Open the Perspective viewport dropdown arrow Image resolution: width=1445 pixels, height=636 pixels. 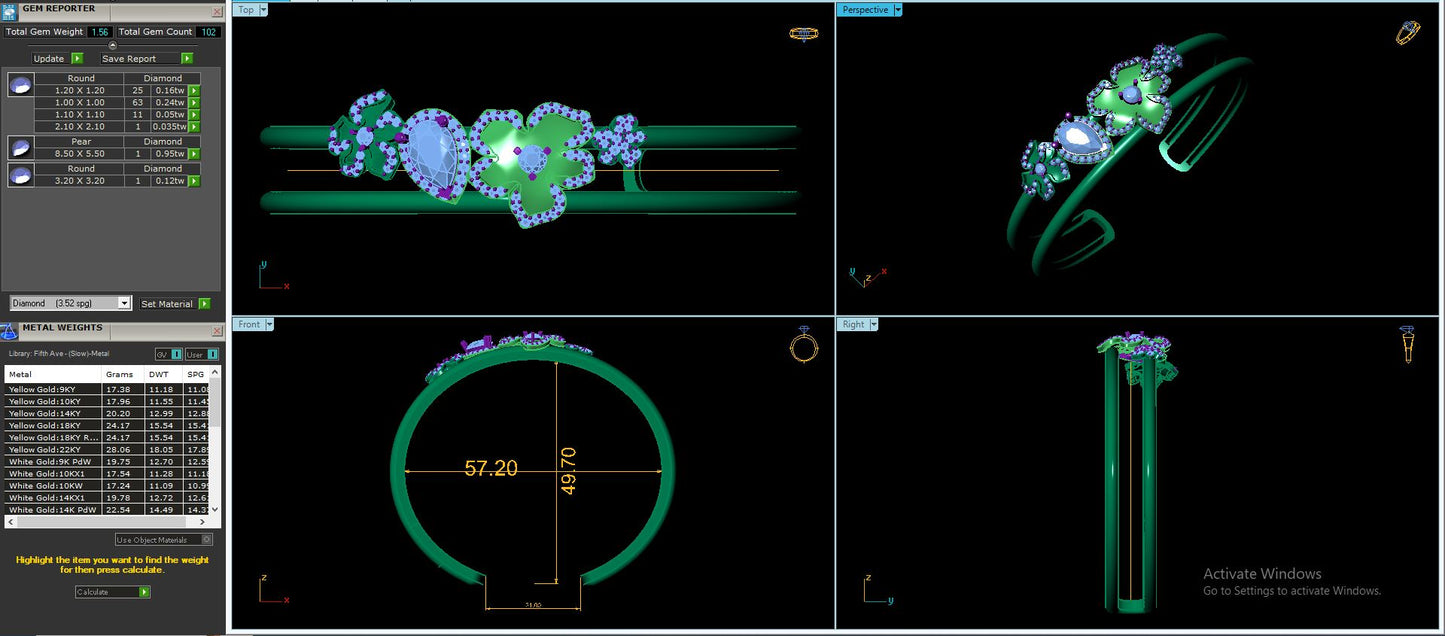point(897,10)
